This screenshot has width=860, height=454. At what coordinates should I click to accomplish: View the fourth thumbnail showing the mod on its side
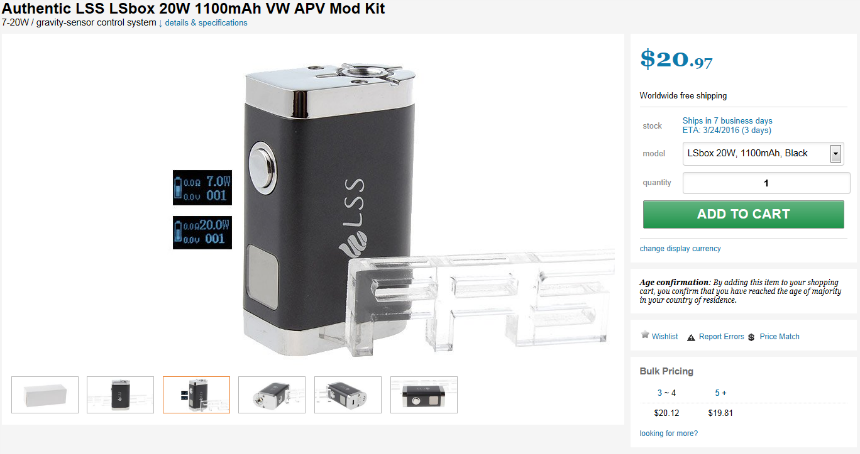click(x=272, y=395)
